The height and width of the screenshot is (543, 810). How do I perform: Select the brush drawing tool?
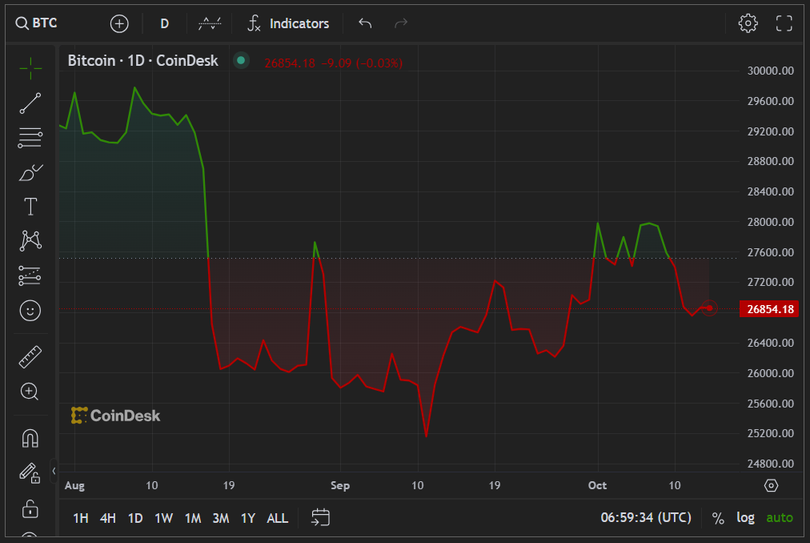(x=30, y=173)
